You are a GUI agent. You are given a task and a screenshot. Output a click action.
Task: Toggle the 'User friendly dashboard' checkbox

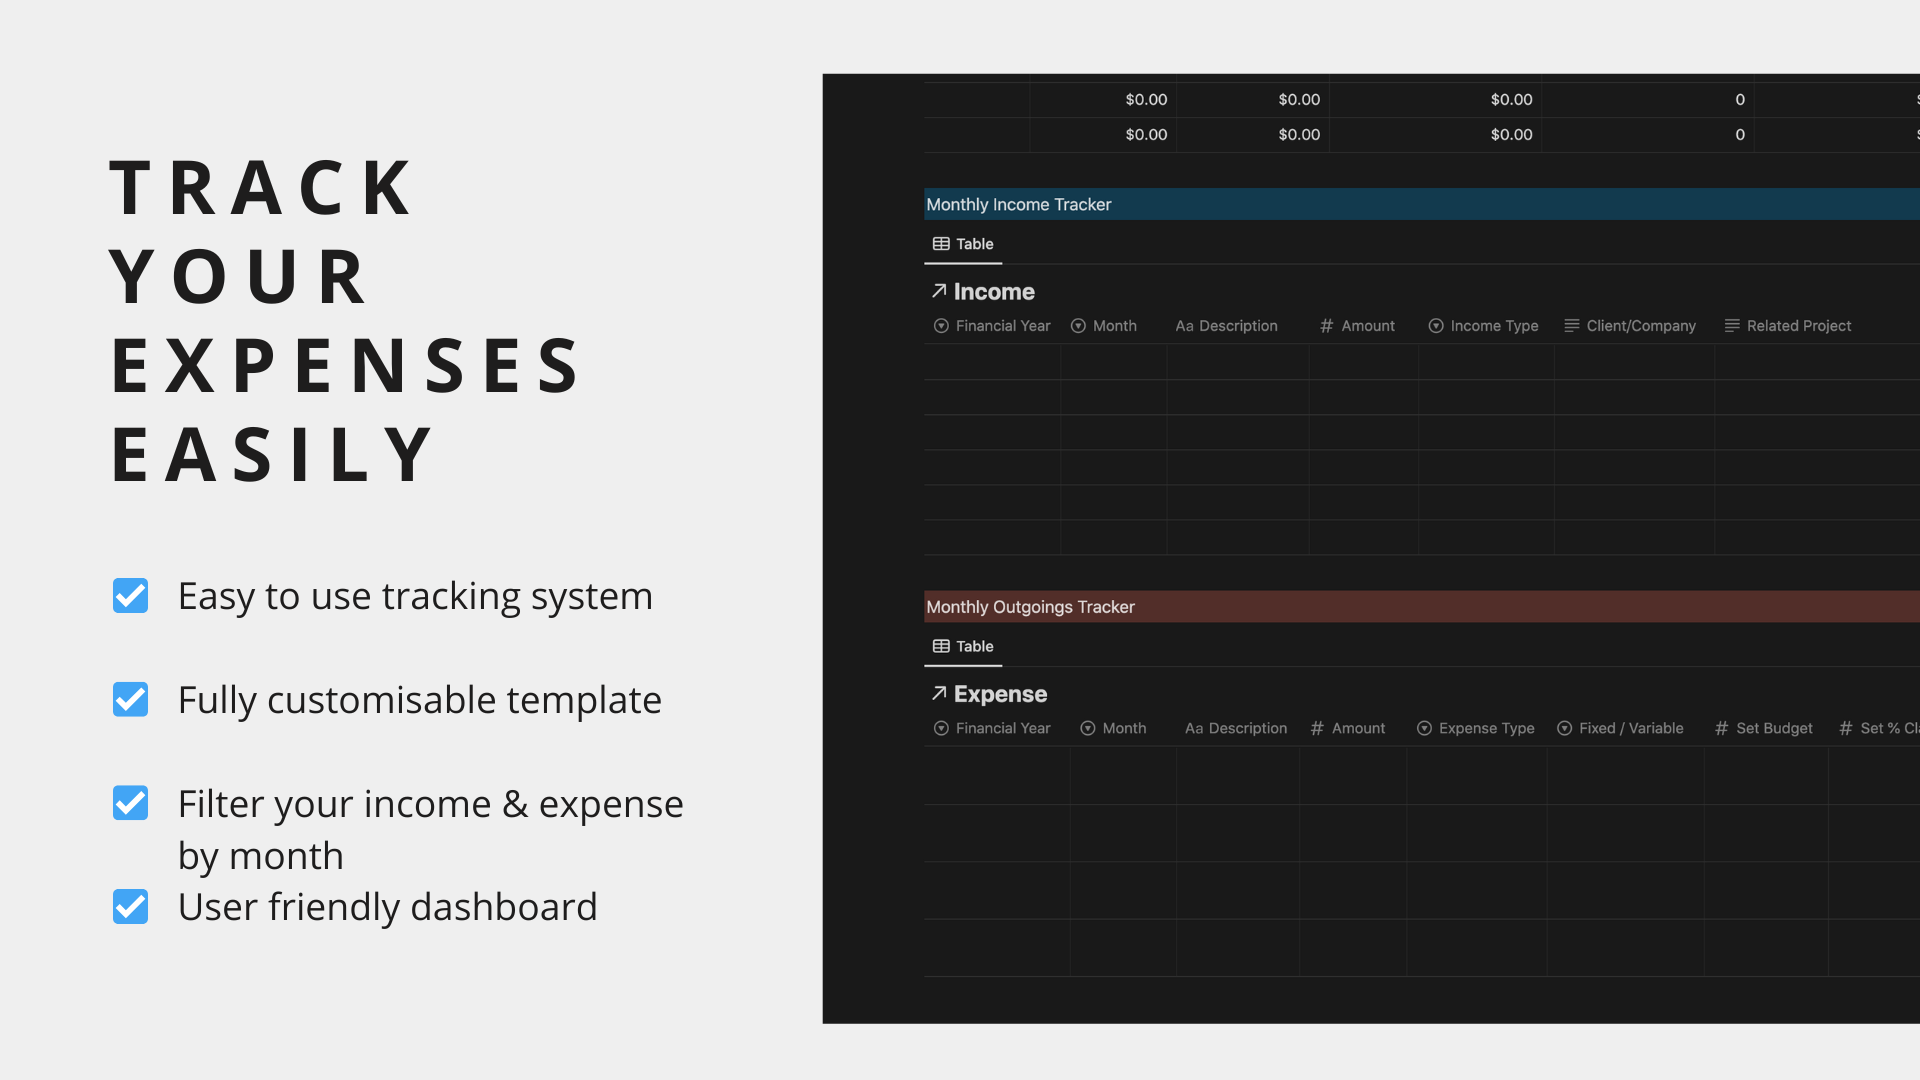[131, 907]
